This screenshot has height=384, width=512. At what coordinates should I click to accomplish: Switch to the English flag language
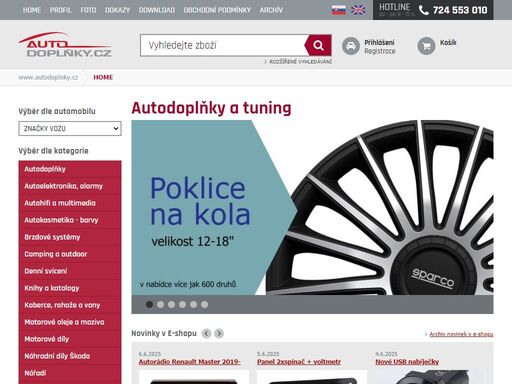tap(358, 10)
